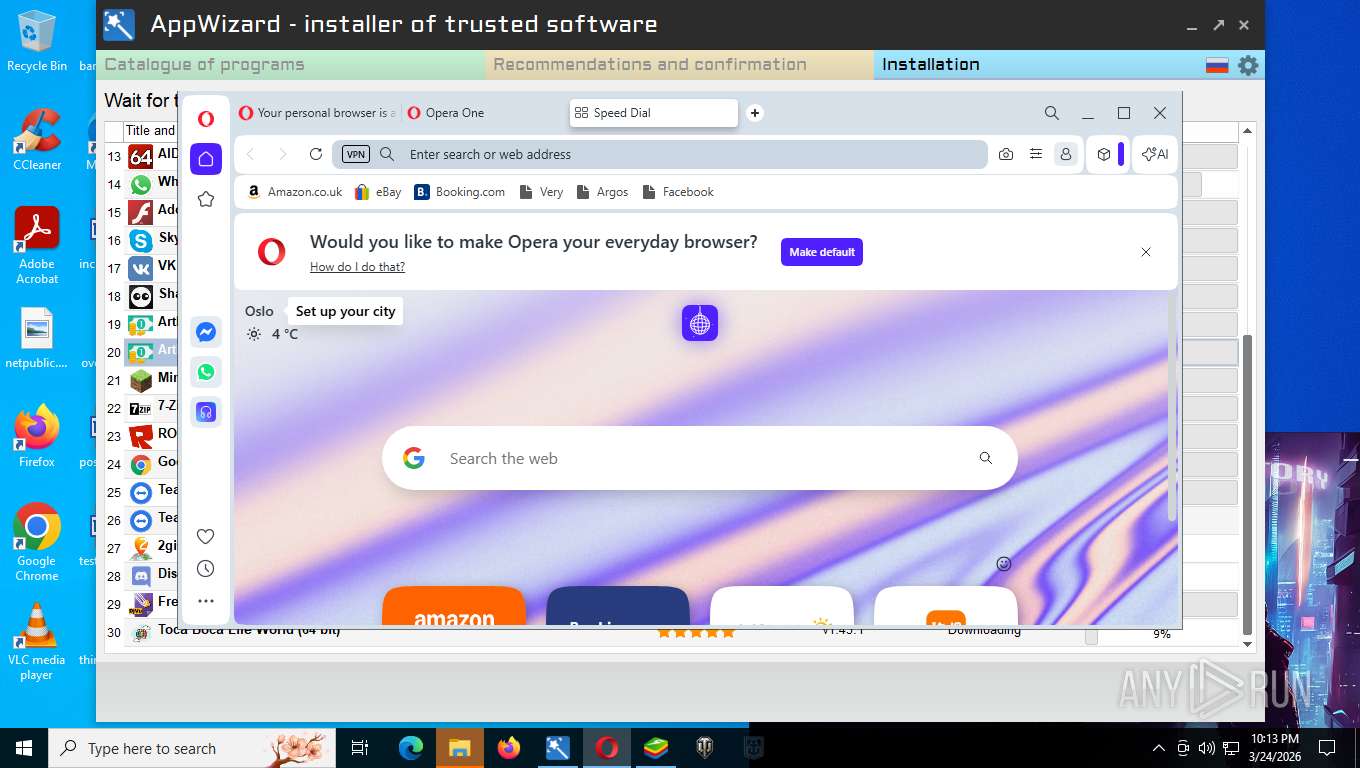This screenshot has width=1360, height=768.
Task: Click scroll-down arrow in AppWizard list
Action: [1247, 645]
